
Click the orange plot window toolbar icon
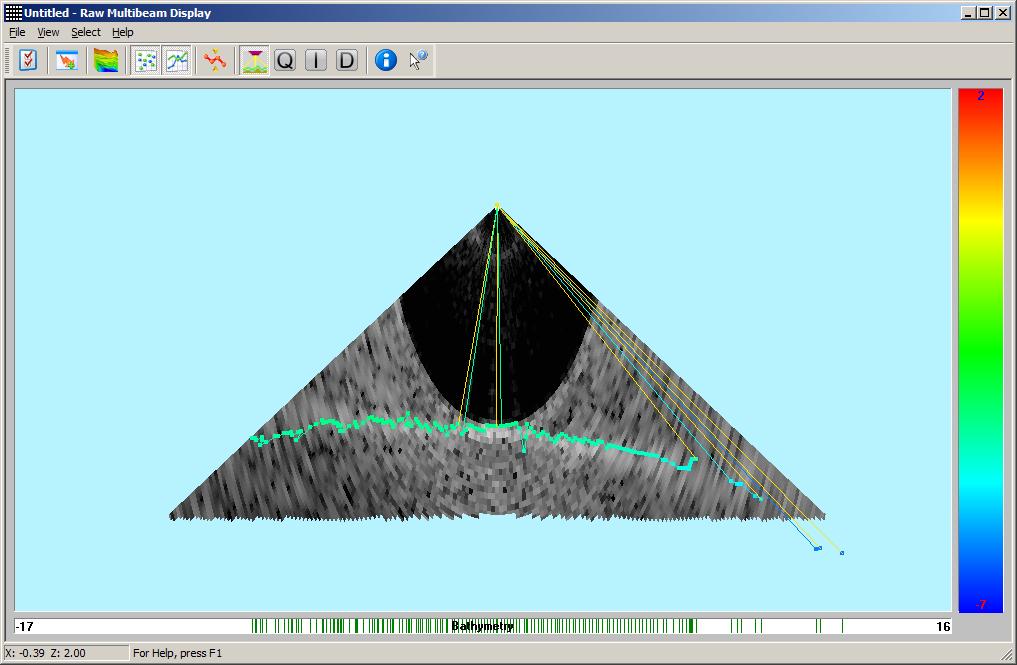point(67,61)
